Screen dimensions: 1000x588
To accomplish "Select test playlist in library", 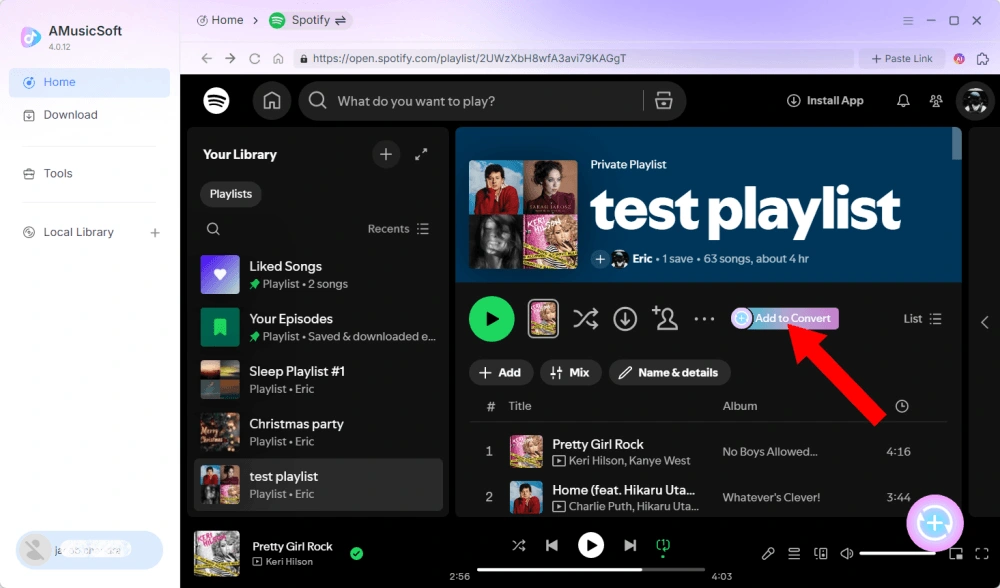I will point(318,485).
